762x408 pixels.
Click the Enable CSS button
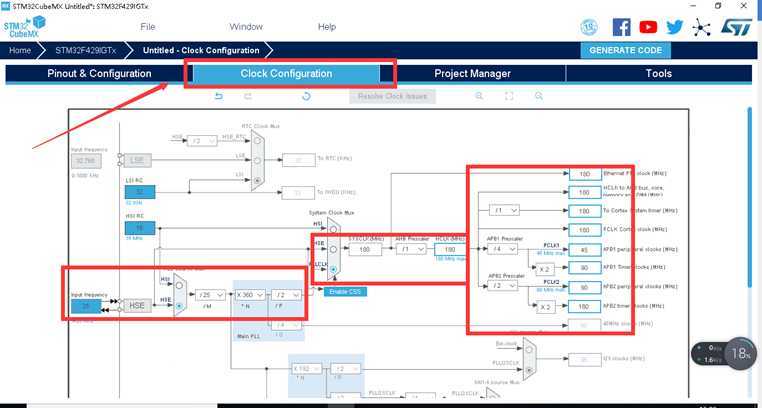pos(345,292)
